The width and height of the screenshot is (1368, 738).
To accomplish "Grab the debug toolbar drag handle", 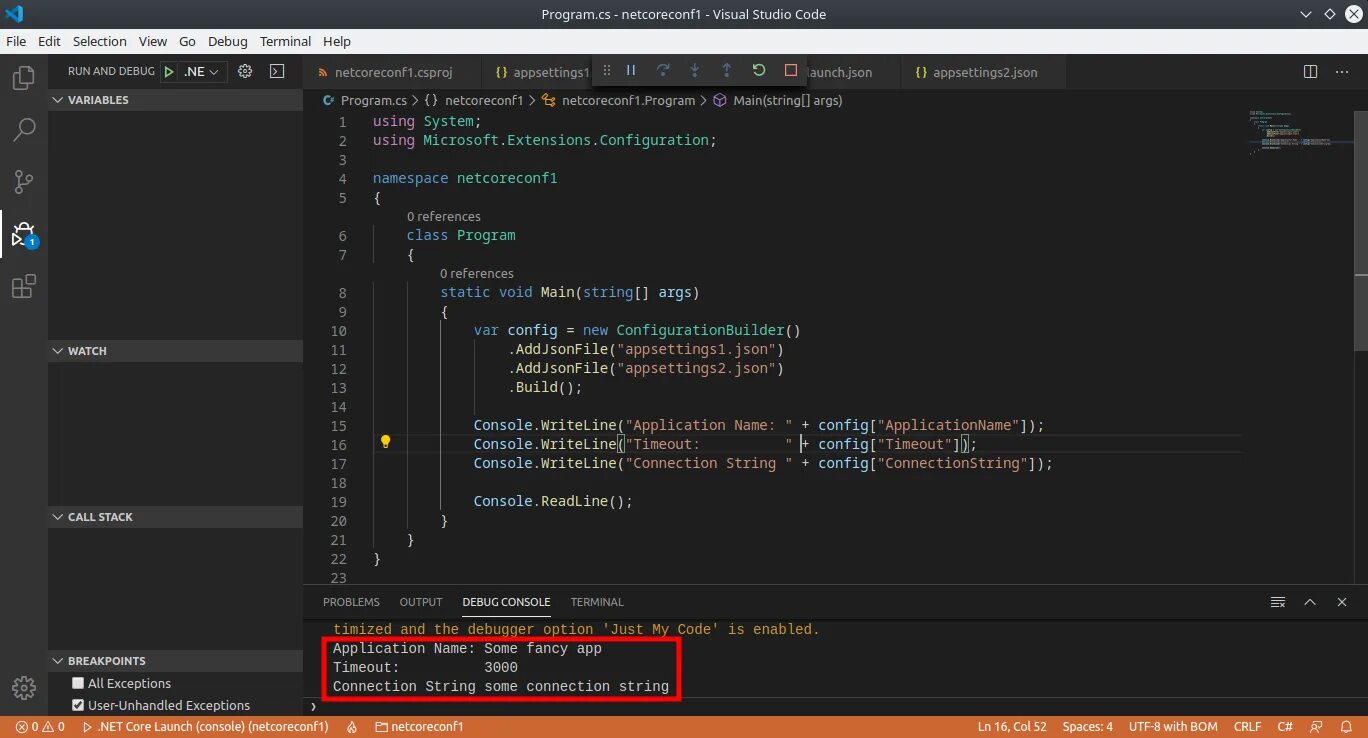I will point(606,70).
